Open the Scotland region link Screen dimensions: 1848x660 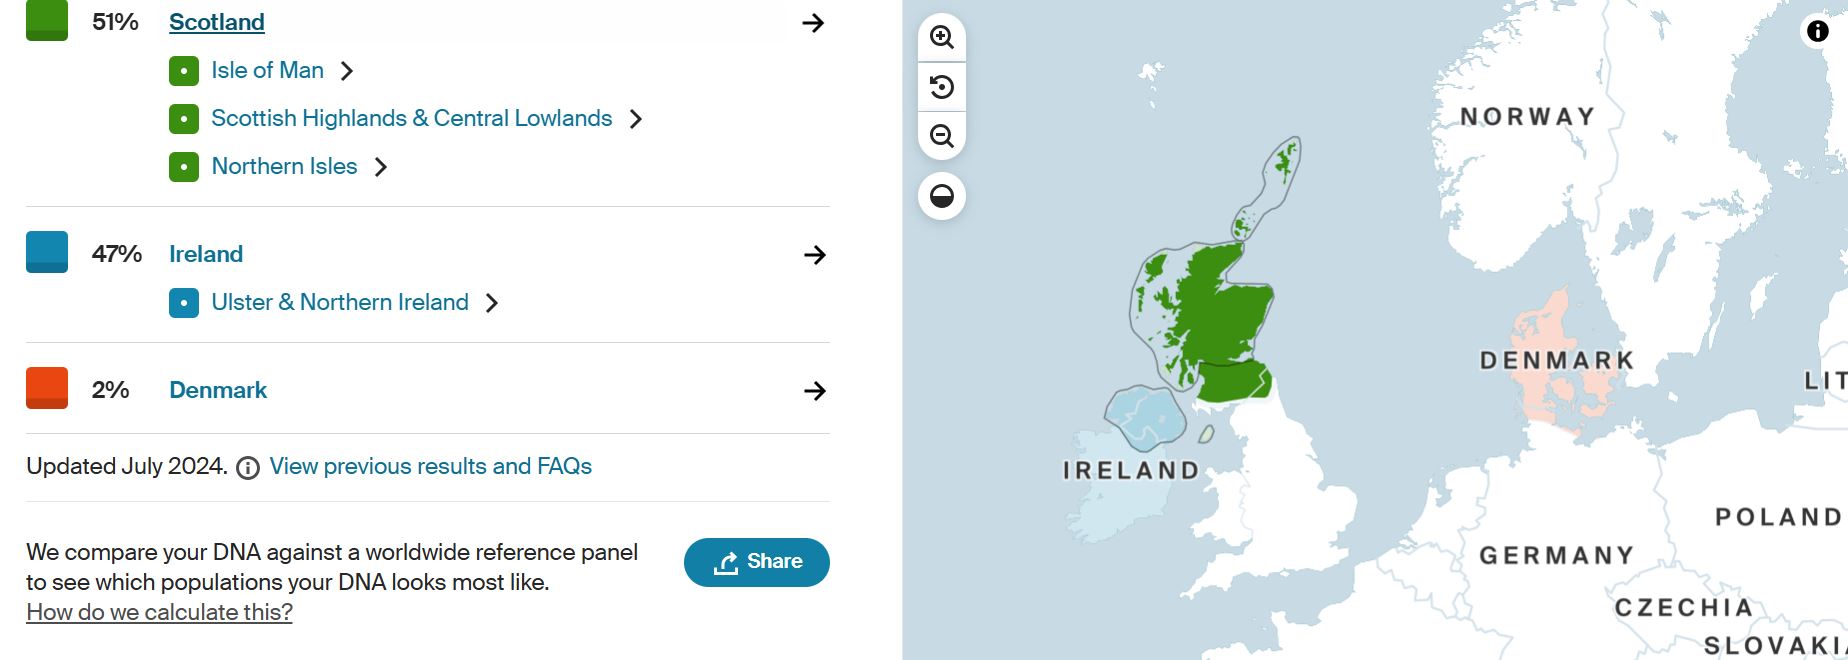click(x=216, y=22)
